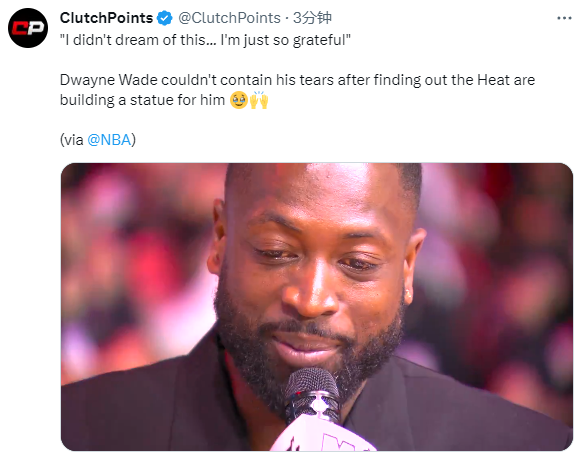
Task: Click the word "Heat" in tweet
Action: pos(493,80)
